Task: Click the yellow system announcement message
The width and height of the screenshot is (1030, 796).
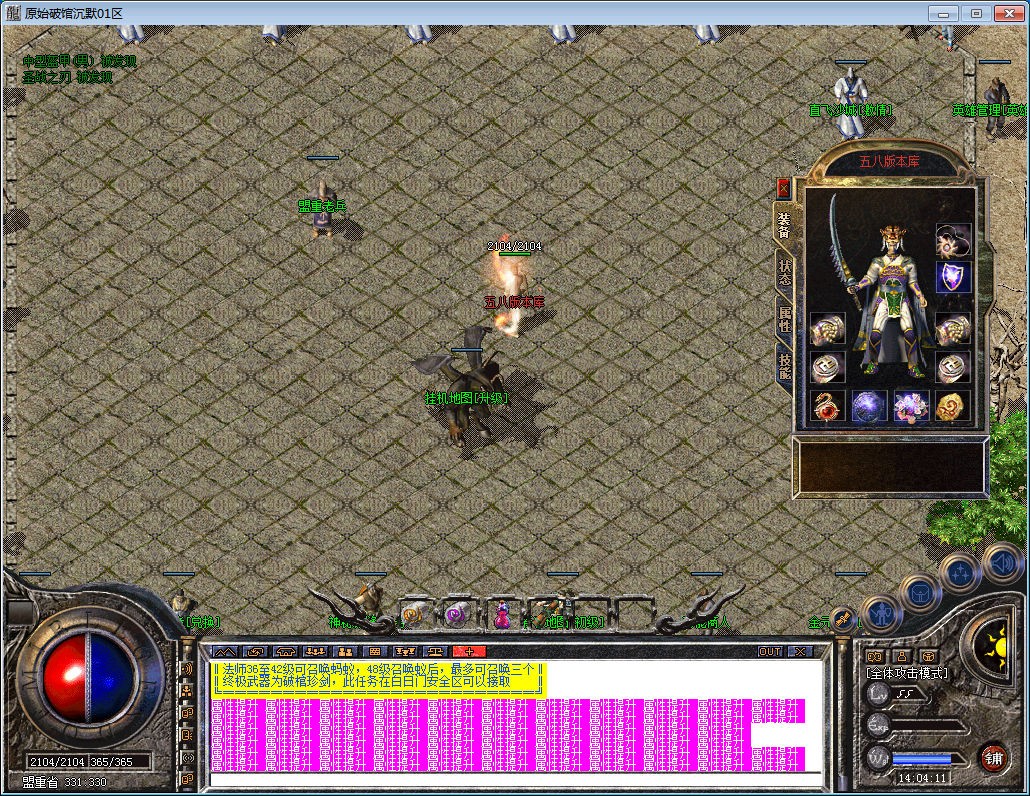Action: tap(379, 678)
